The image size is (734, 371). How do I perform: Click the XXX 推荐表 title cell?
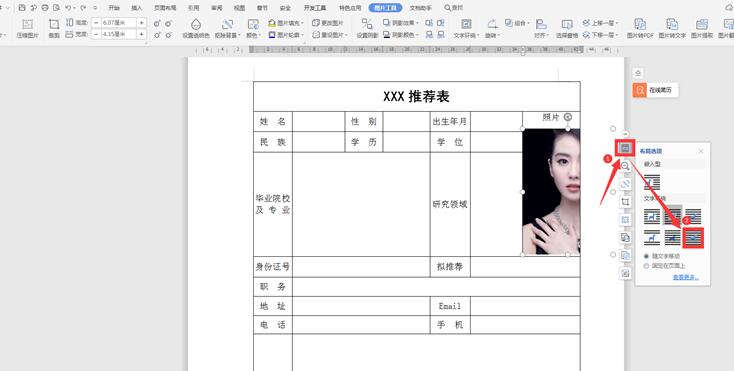417,96
